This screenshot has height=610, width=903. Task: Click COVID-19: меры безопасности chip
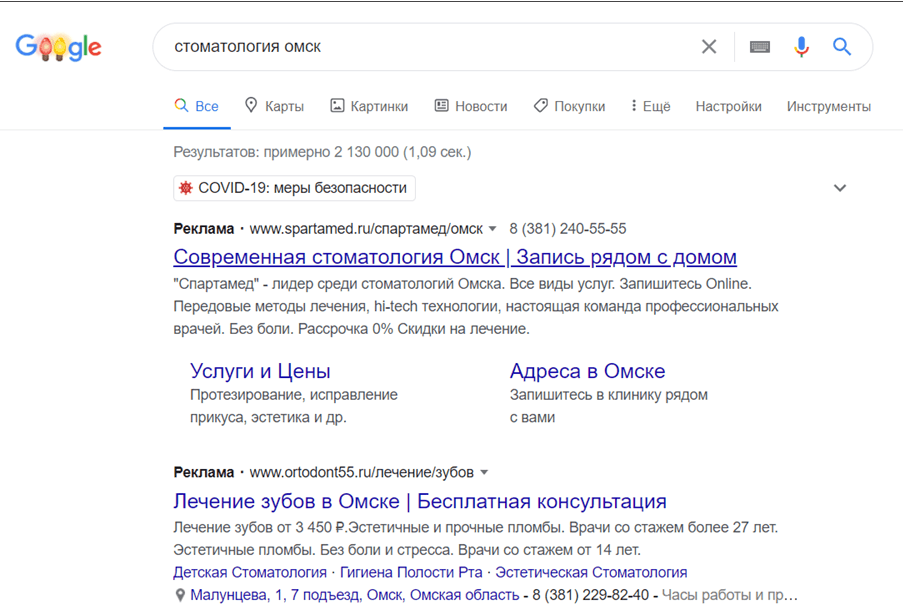click(294, 188)
